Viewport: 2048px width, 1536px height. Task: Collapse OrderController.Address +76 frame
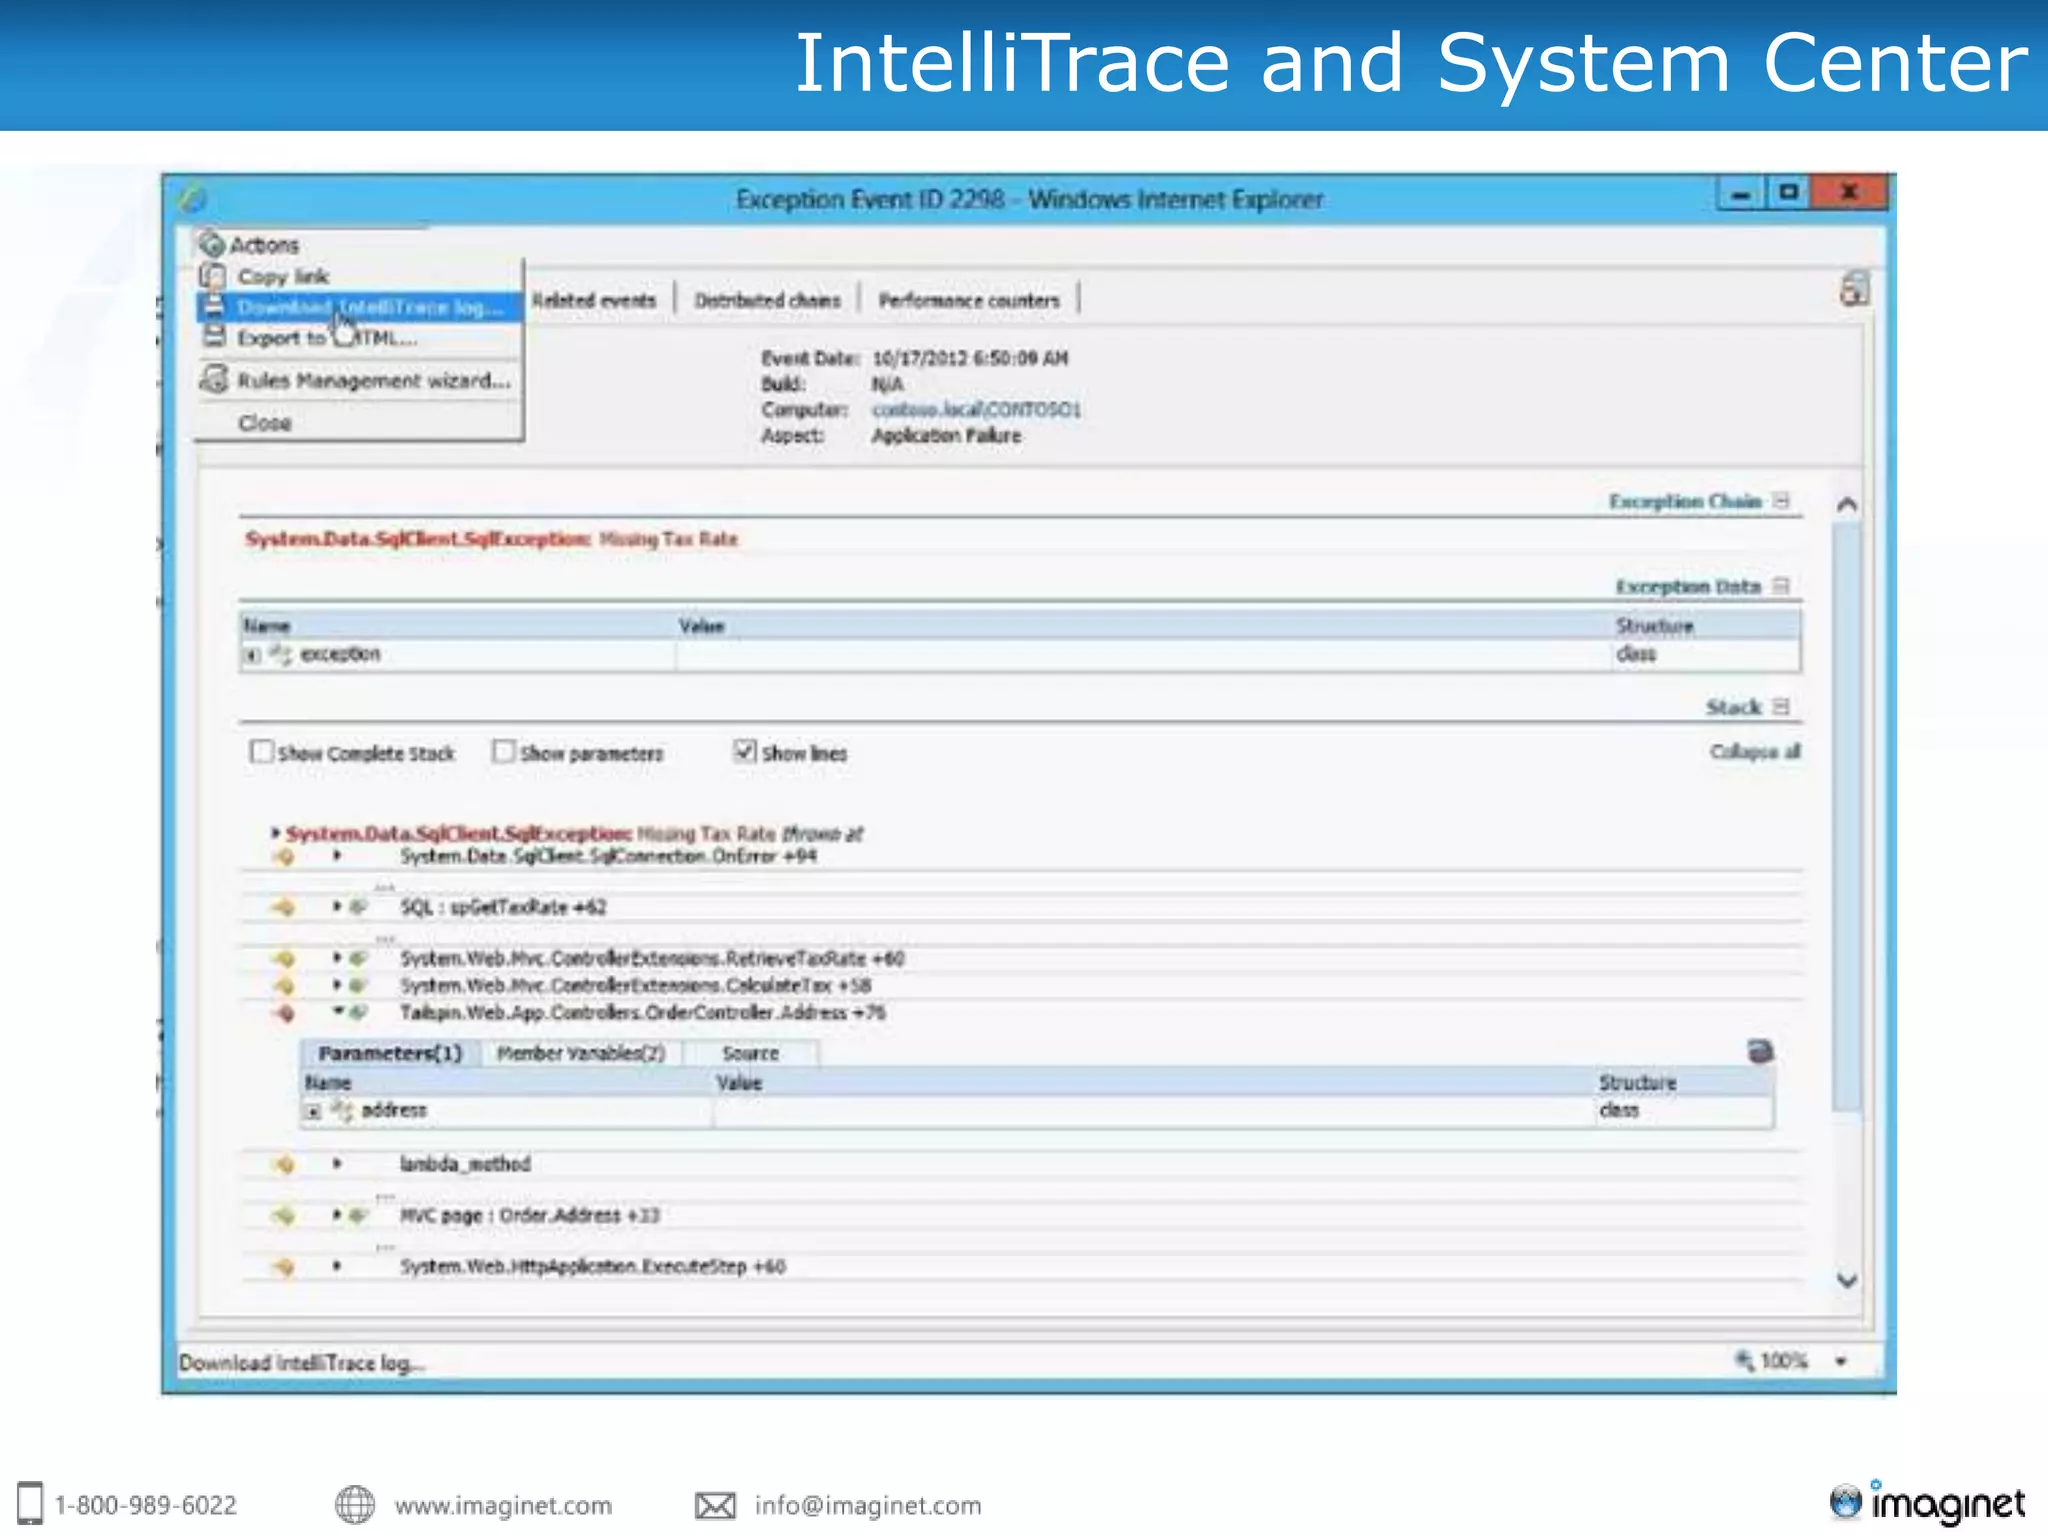click(338, 1012)
